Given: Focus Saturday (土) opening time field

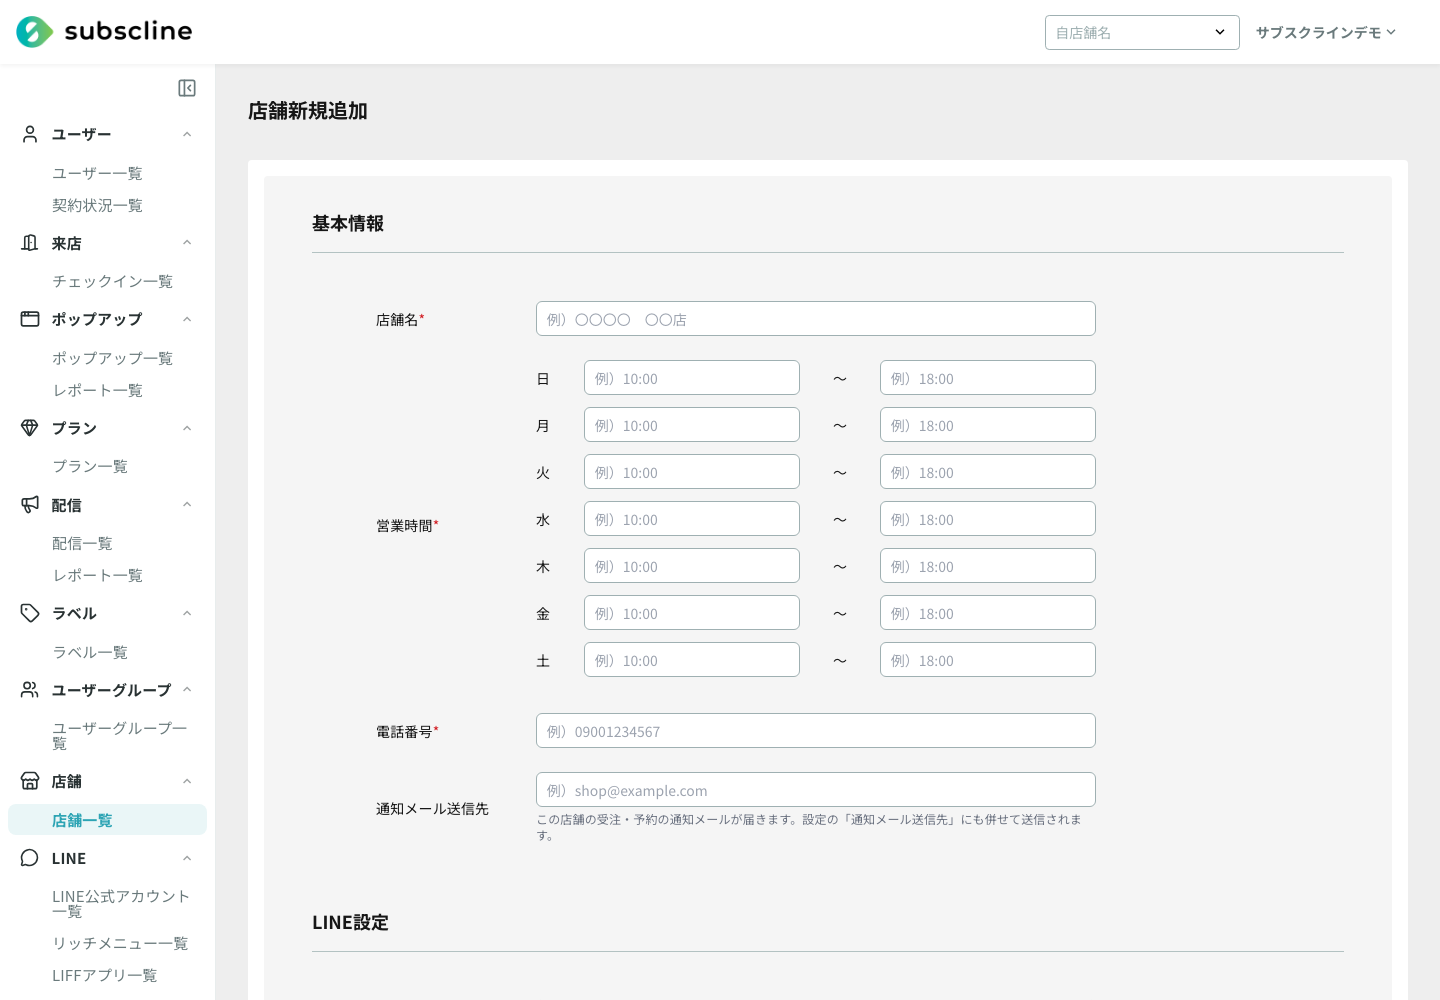Looking at the screenshot, I should point(692,660).
